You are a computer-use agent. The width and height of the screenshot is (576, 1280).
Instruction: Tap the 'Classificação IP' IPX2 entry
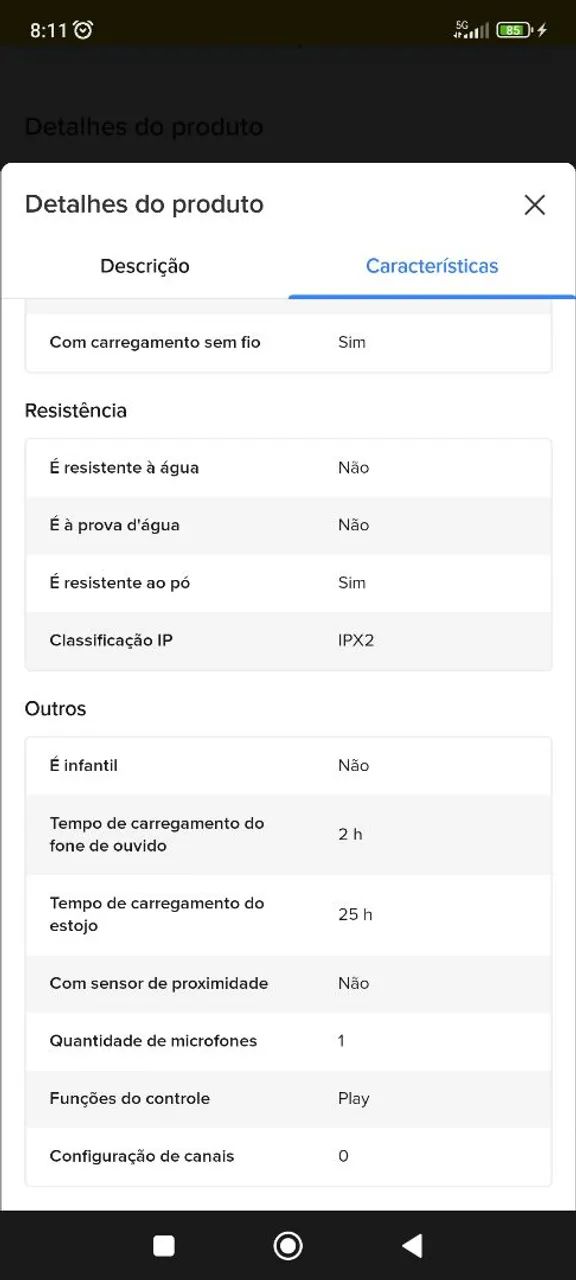[288, 640]
